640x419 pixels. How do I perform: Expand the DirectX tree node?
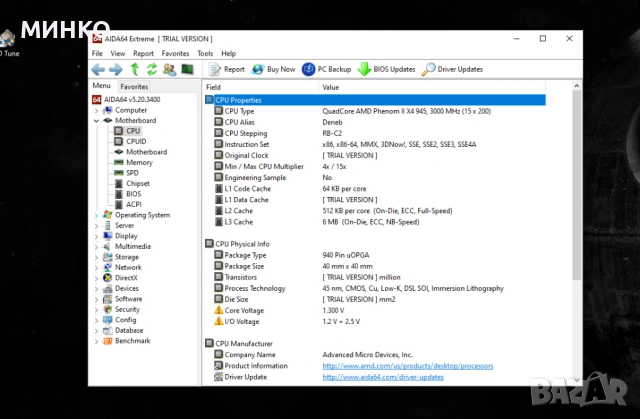coord(96,278)
